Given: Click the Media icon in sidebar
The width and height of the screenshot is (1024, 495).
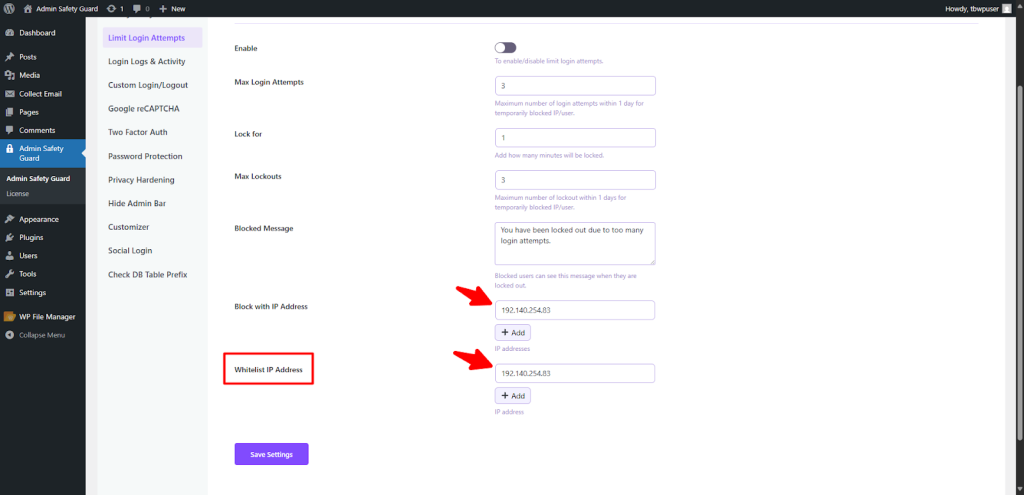Looking at the screenshot, I should [9, 75].
